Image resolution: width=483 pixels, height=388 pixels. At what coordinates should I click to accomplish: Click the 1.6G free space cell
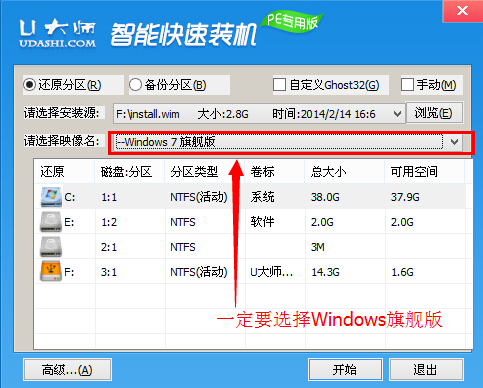(x=402, y=272)
